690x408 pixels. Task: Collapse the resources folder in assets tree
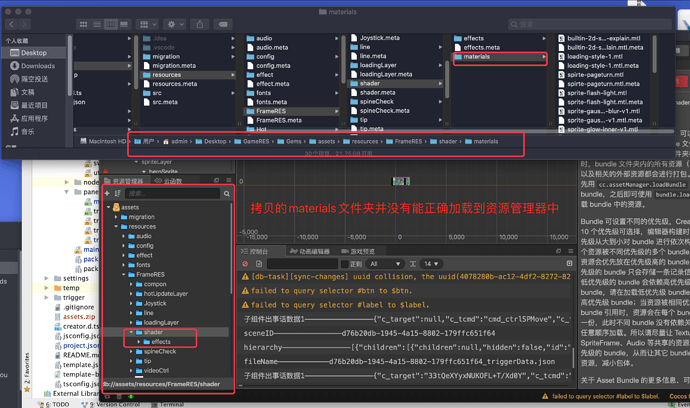(116, 227)
